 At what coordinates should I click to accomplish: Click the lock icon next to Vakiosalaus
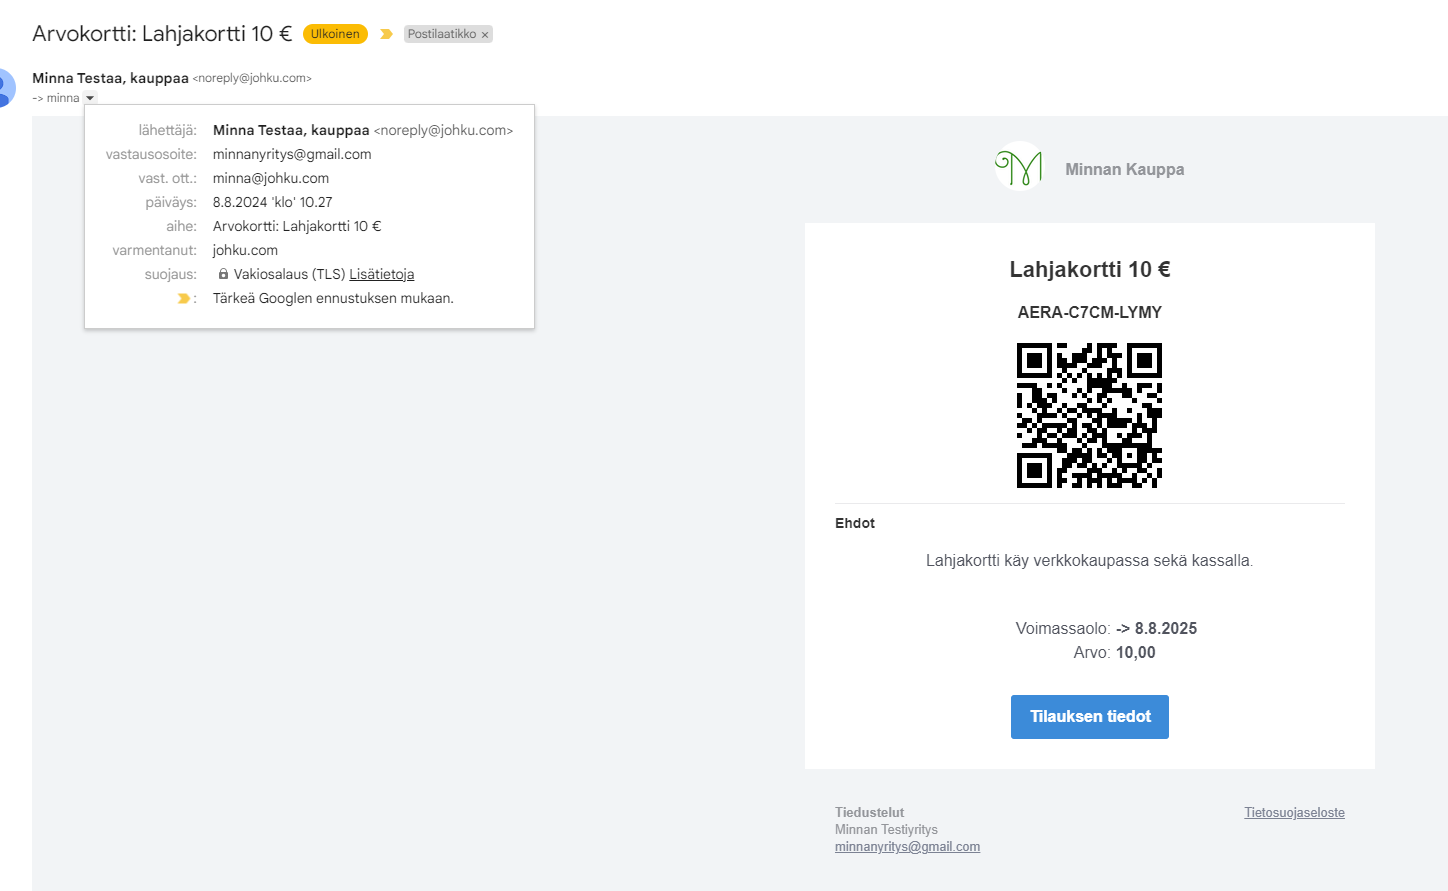223,273
